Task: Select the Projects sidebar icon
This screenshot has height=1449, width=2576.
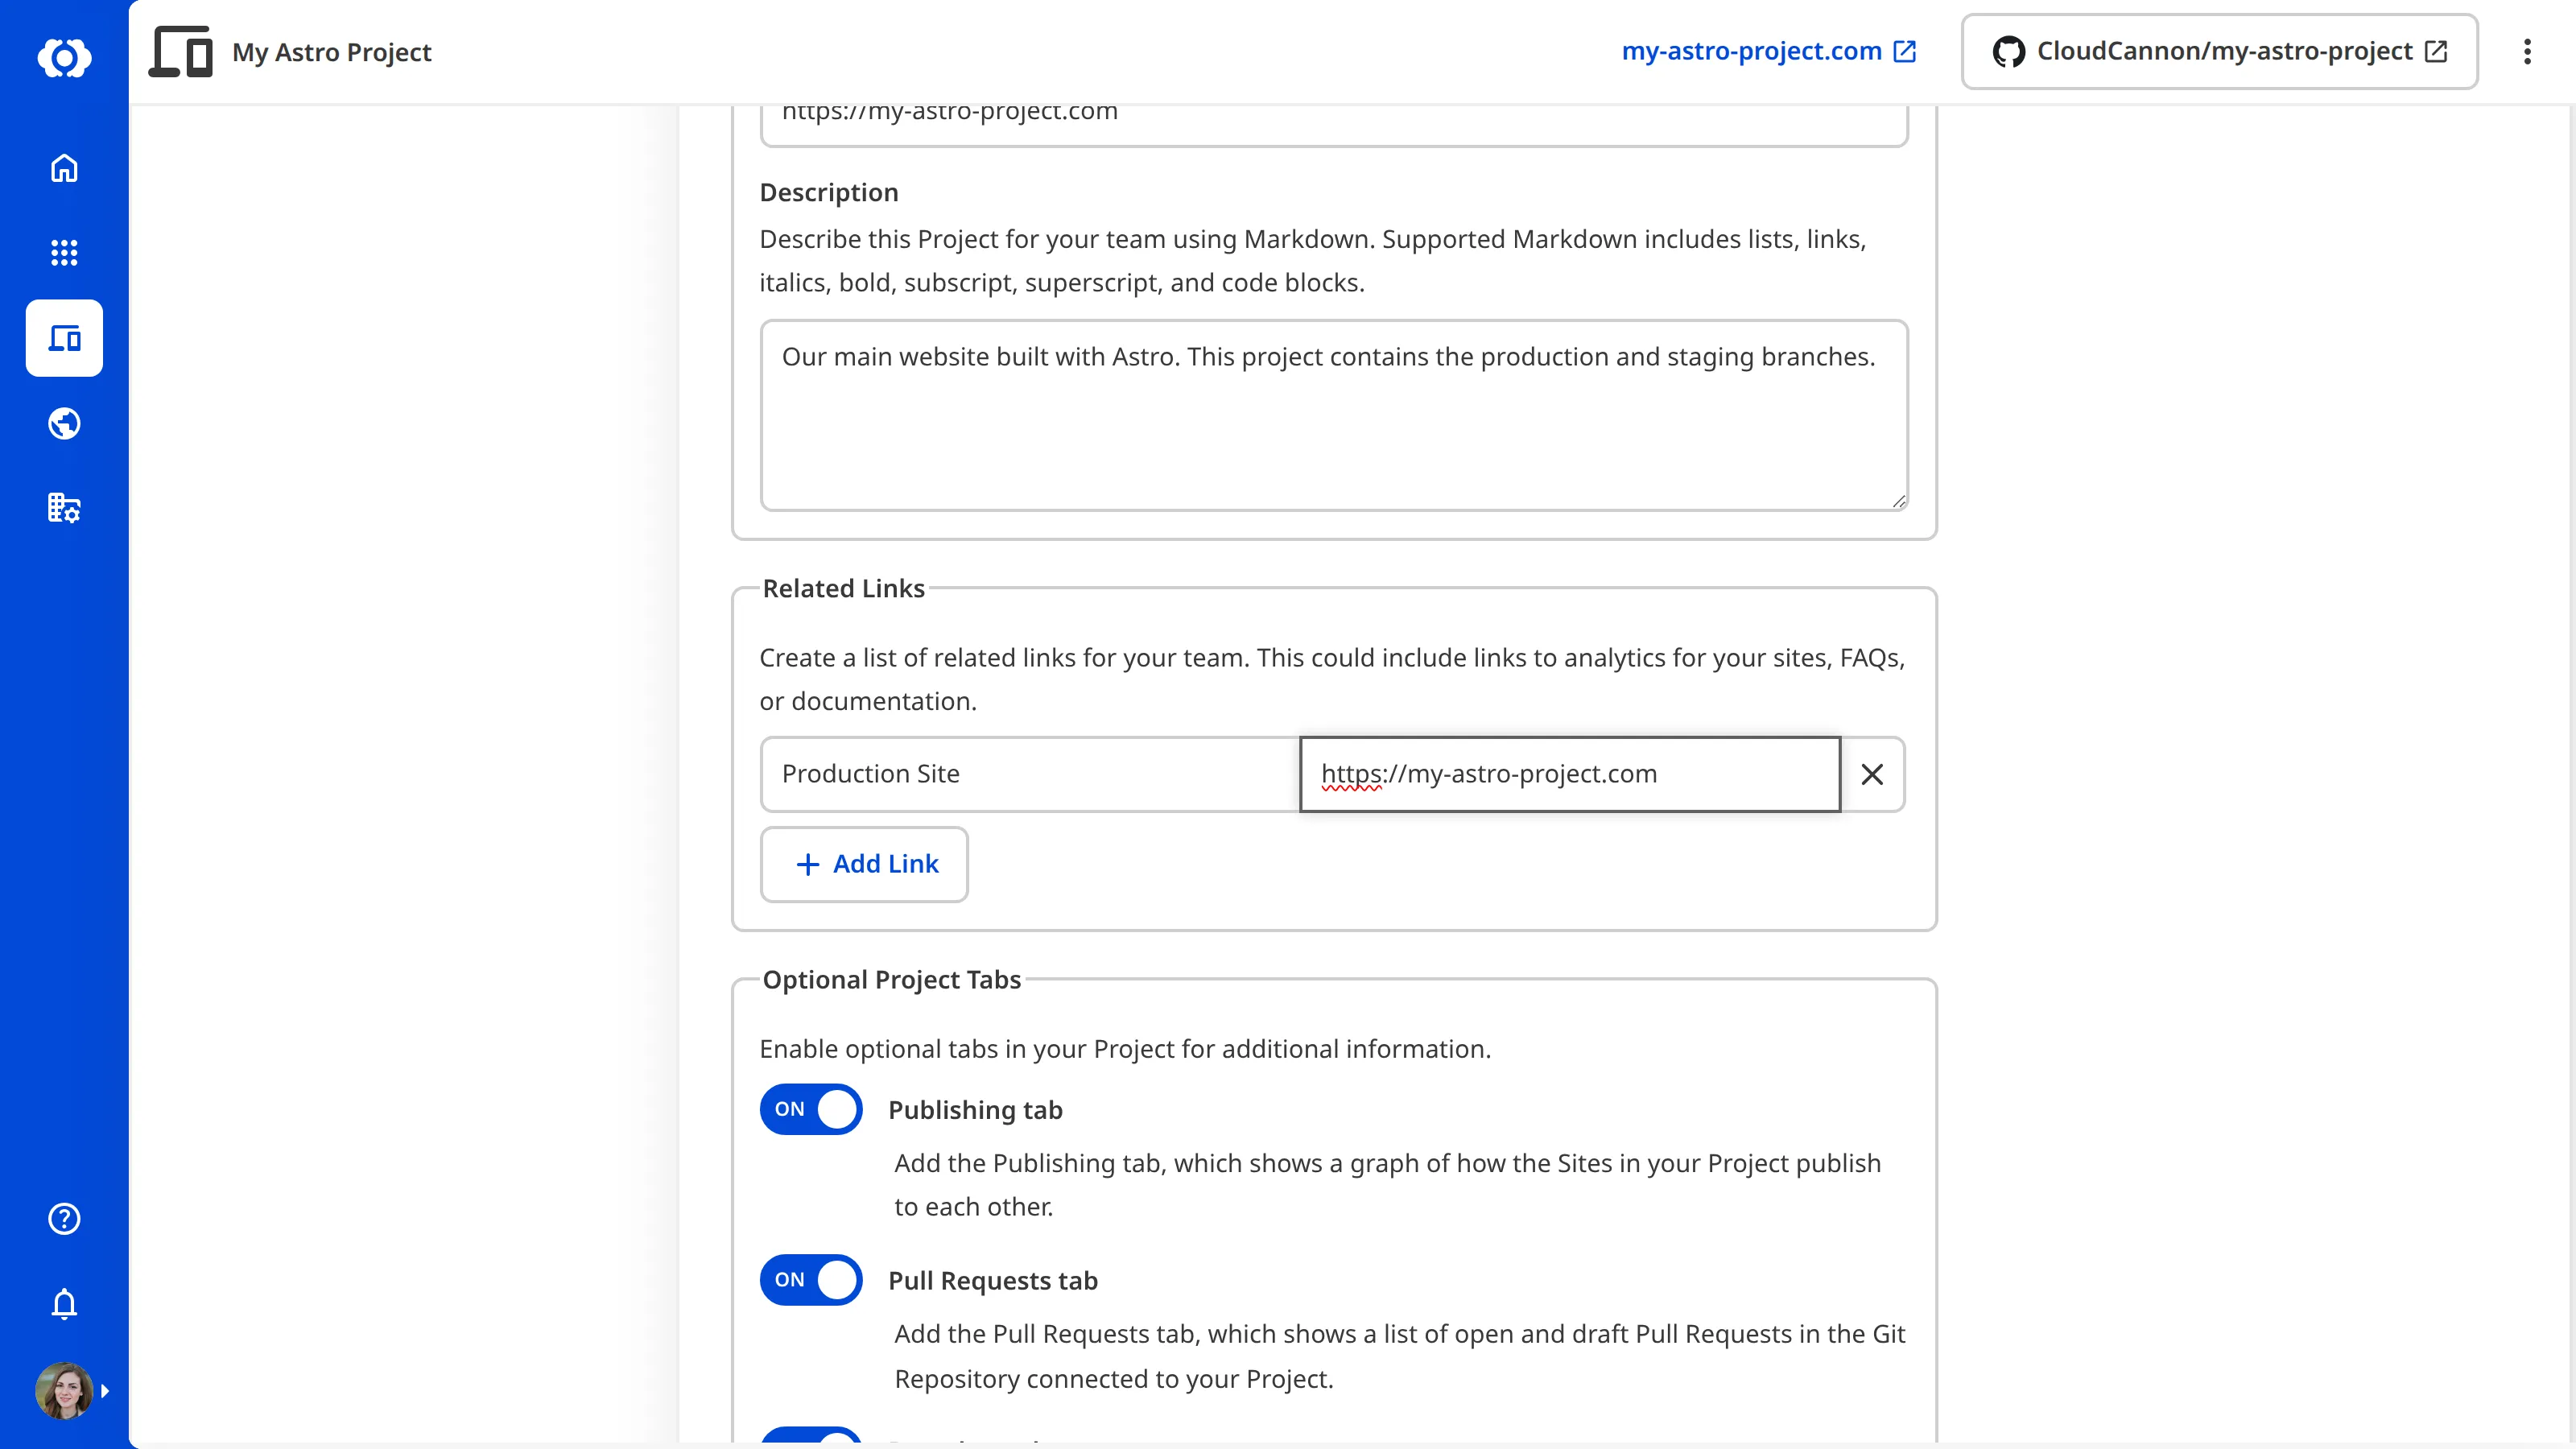Action: coord(64,338)
